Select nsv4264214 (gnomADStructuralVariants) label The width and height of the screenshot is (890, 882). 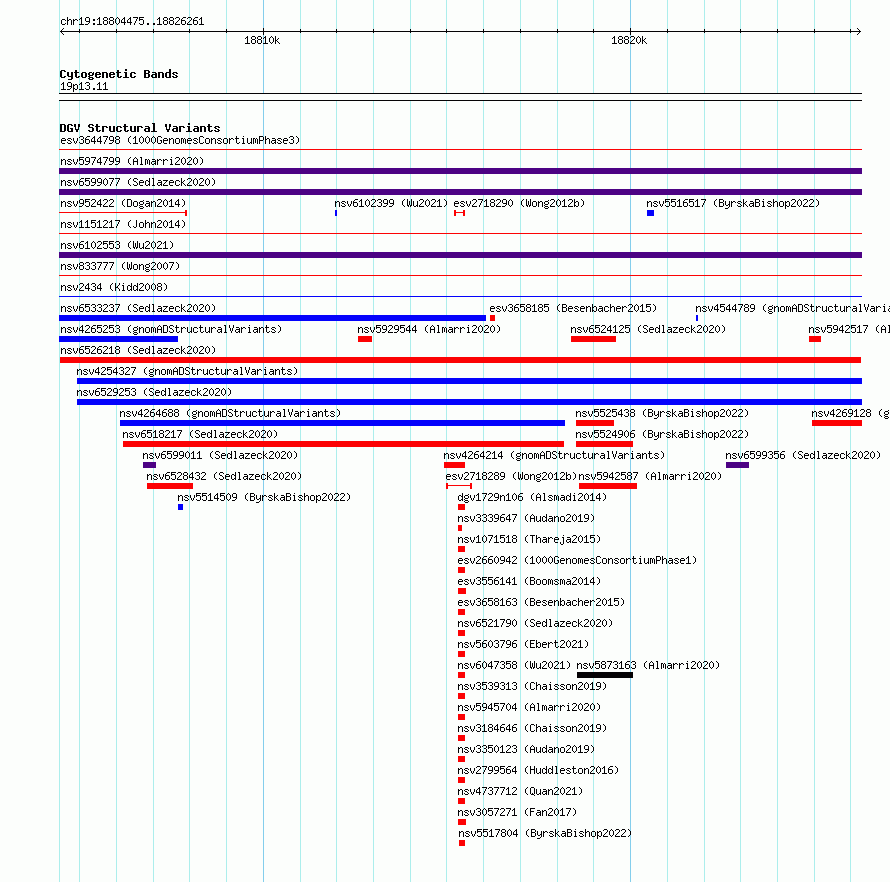click(x=554, y=455)
